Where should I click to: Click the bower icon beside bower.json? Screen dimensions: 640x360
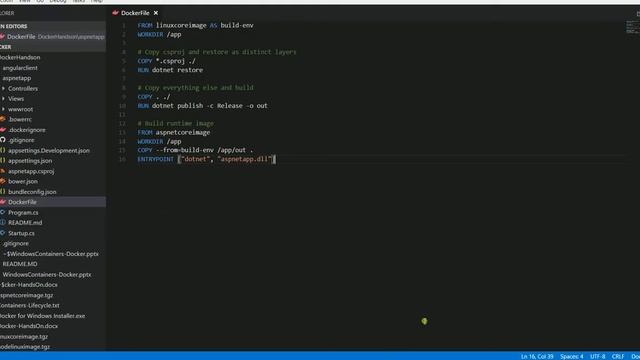[x=2, y=181]
